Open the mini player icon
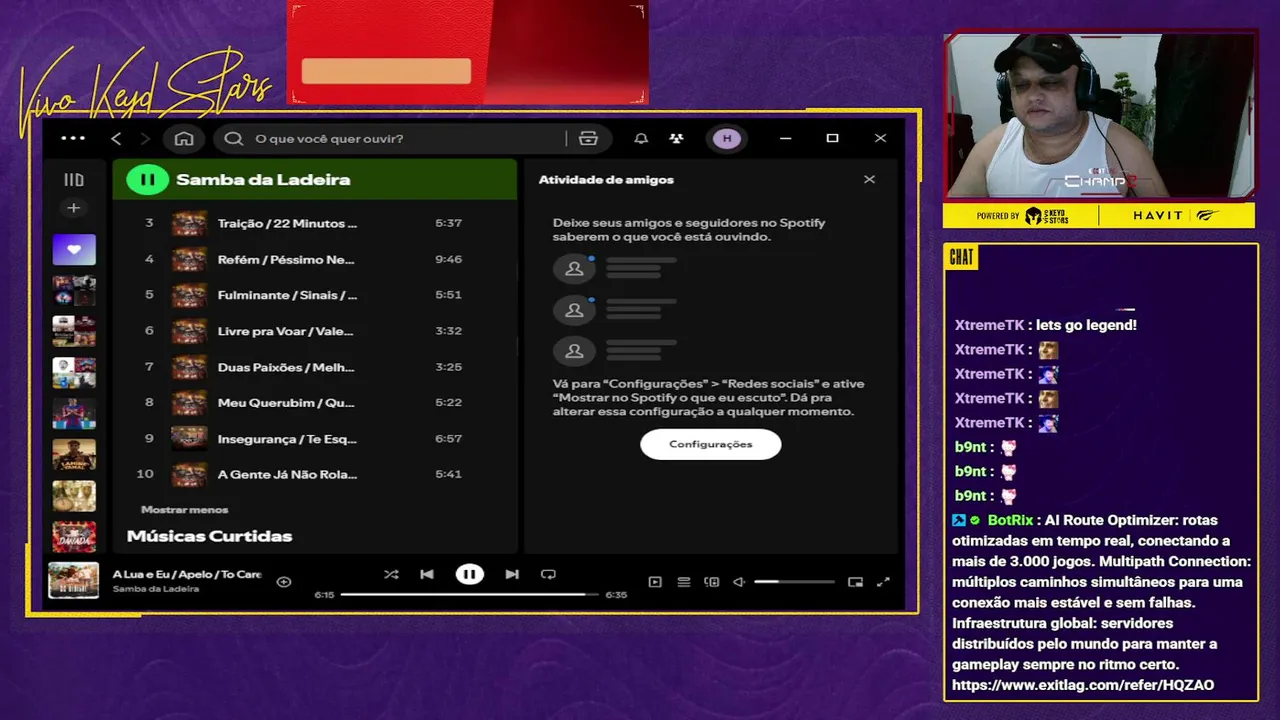This screenshot has width=1280, height=720. (x=855, y=582)
